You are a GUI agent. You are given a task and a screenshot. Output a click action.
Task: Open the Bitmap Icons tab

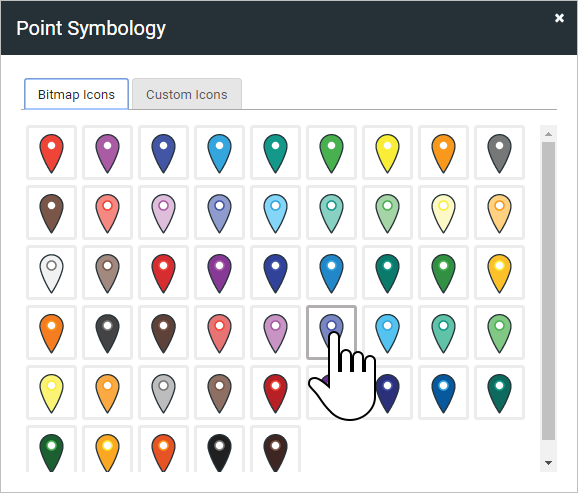click(x=76, y=94)
